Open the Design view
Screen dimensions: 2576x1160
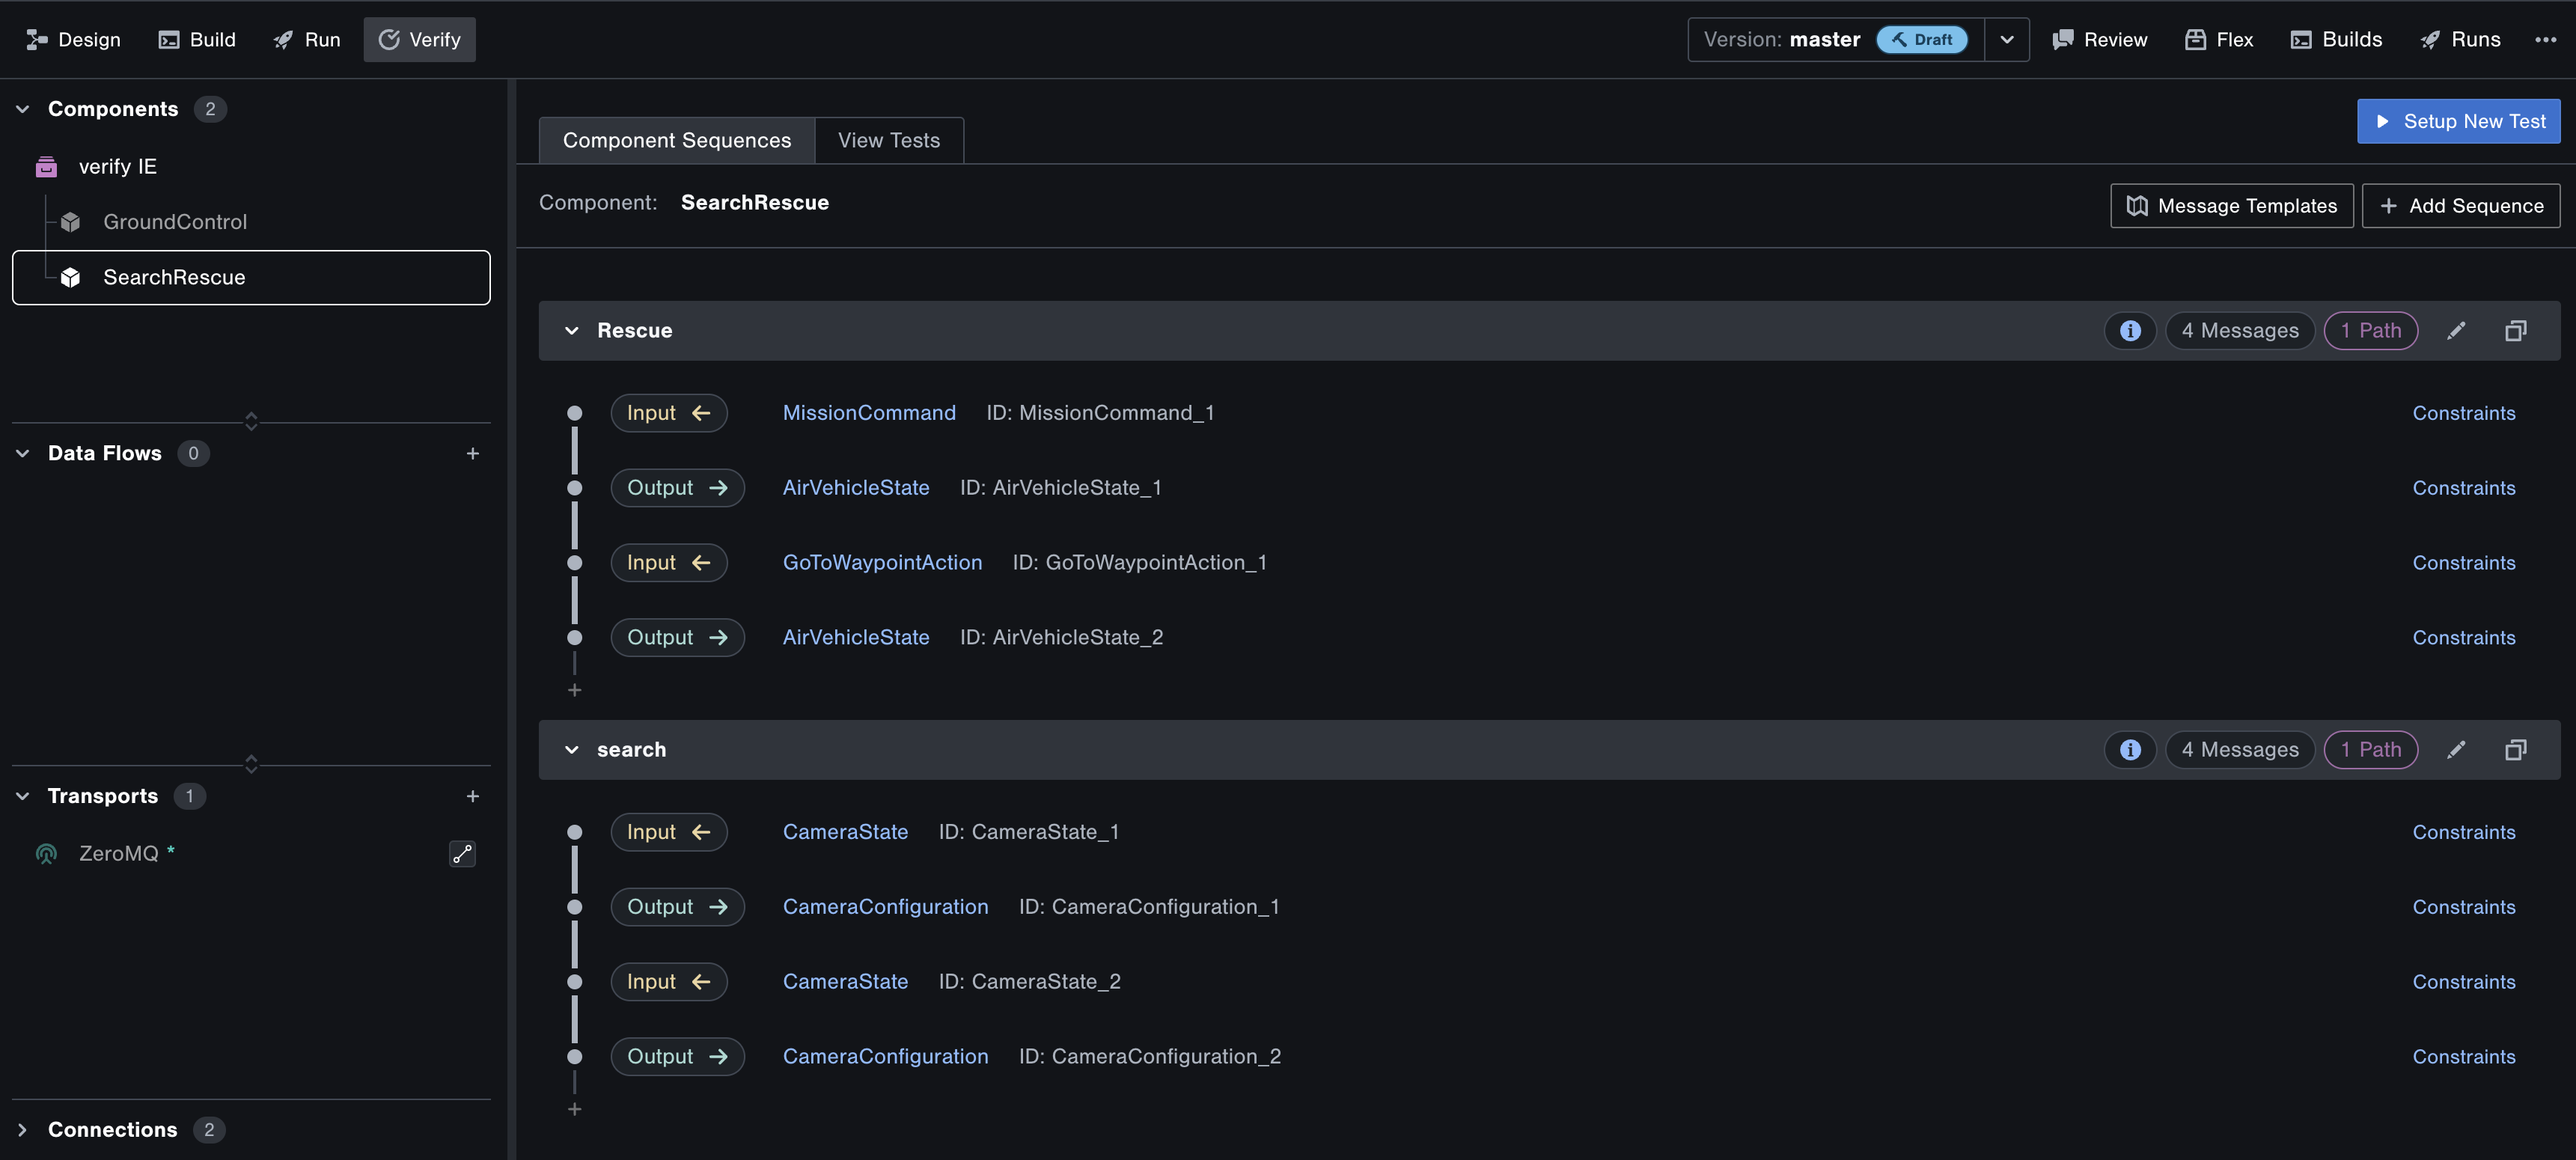(73, 39)
